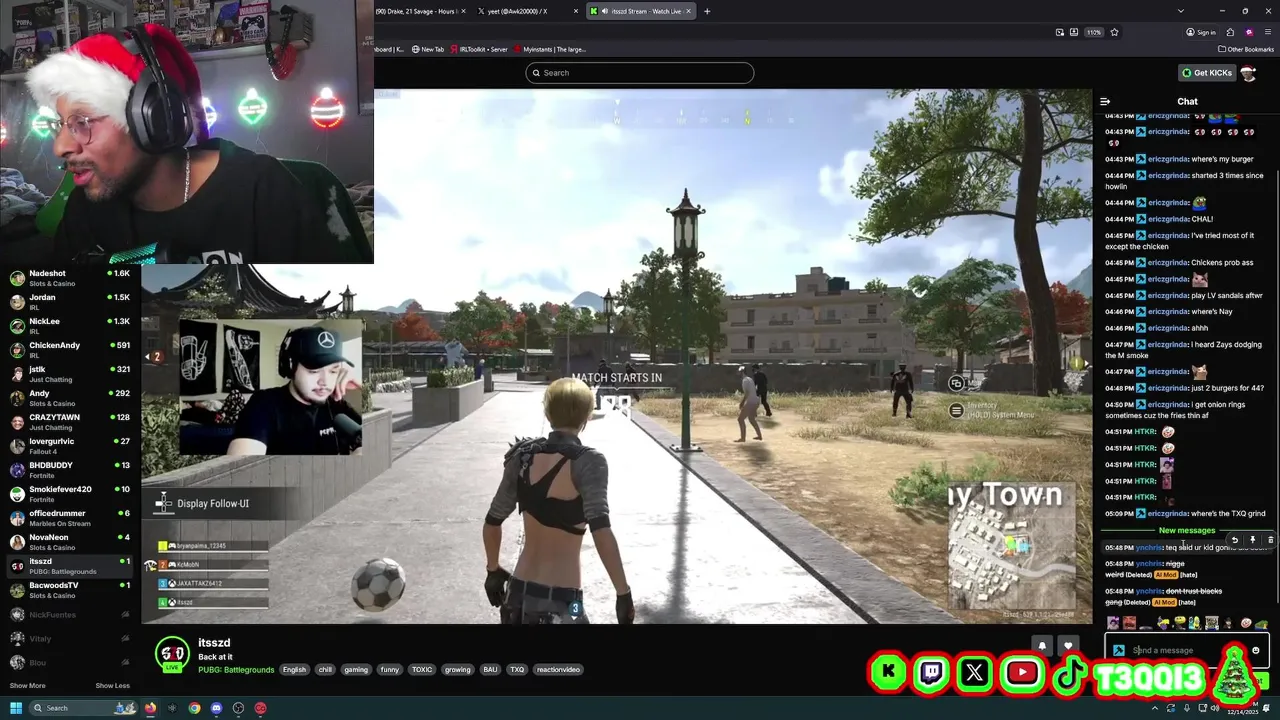The width and height of the screenshot is (1280, 720).
Task: Click the ericzgrinda username on "where's my burger"
Action: click(x=1168, y=159)
